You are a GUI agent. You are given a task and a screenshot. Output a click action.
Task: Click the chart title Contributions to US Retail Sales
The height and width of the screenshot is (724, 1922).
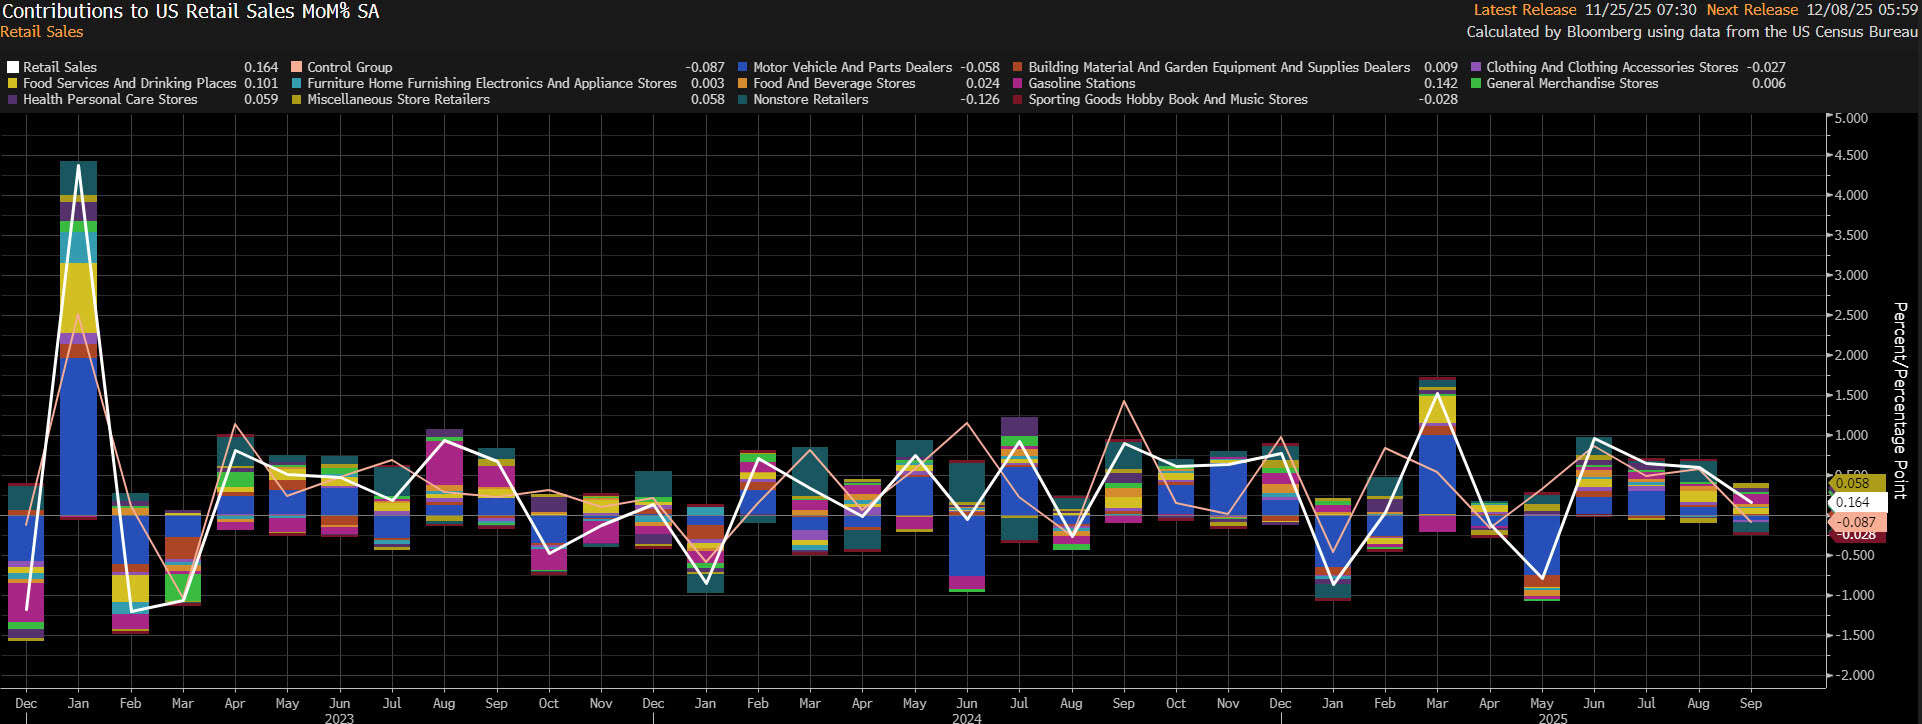pos(190,12)
